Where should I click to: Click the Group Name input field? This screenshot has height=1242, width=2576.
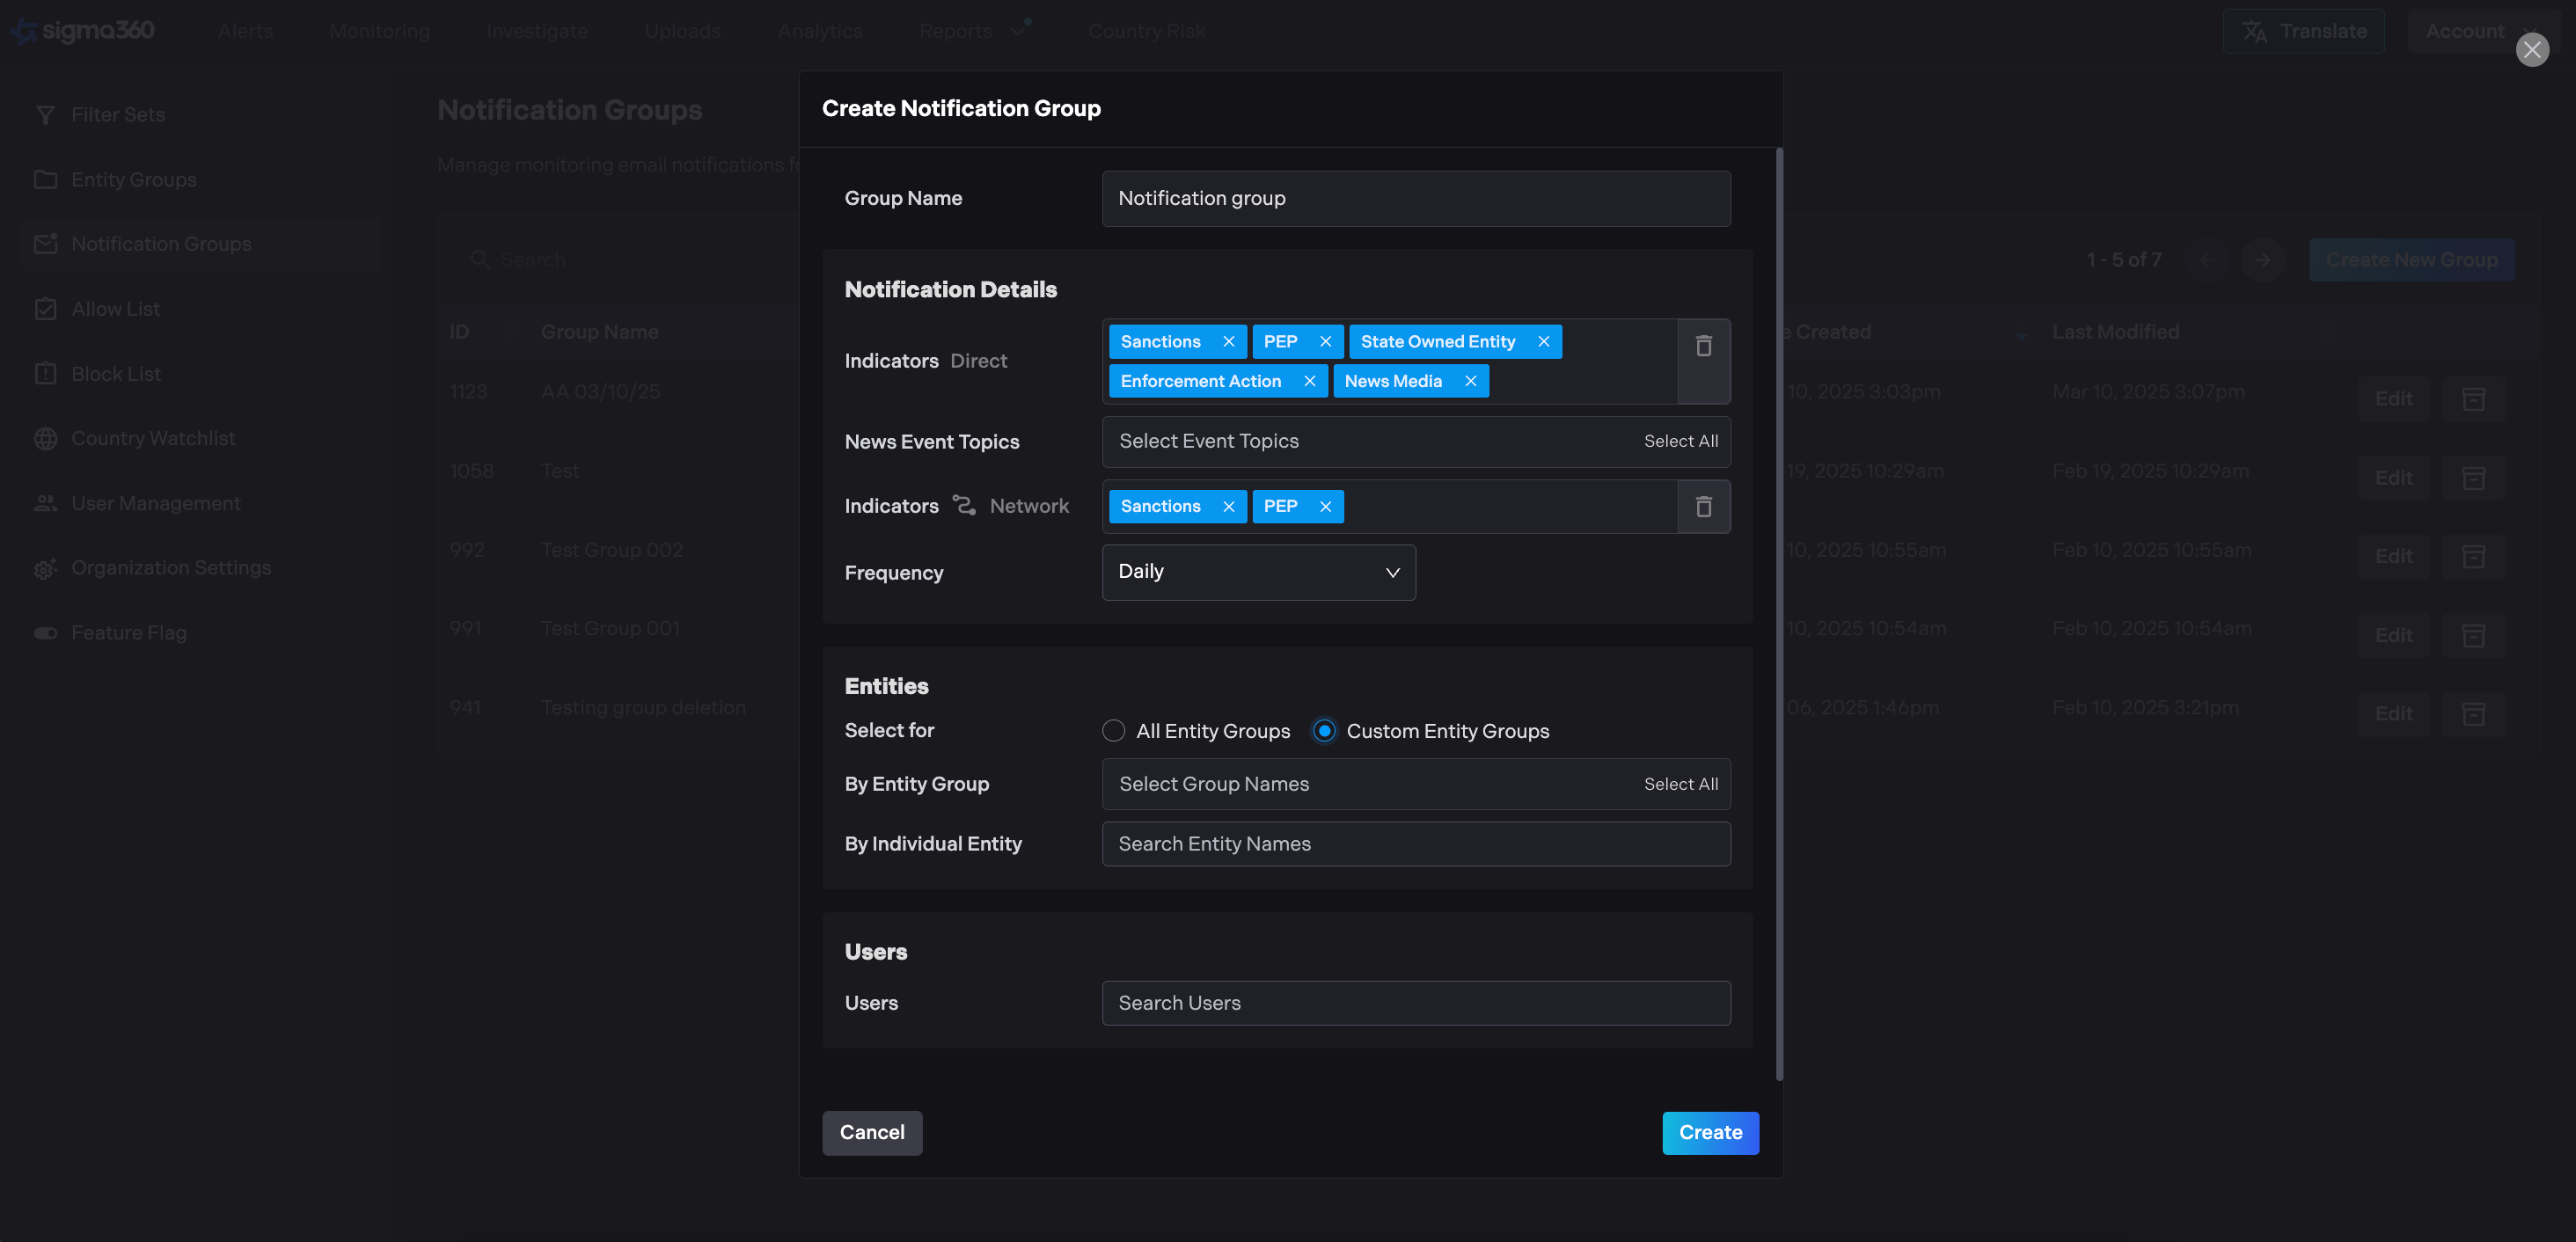1415,198
